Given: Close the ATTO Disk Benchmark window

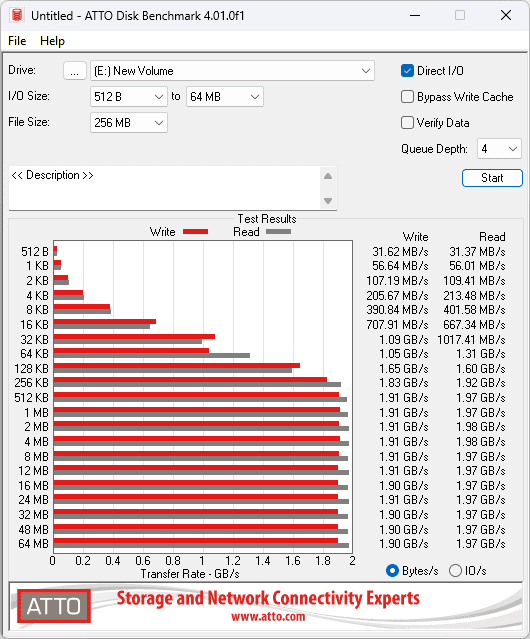Looking at the screenshot, I should pos(506,15).
